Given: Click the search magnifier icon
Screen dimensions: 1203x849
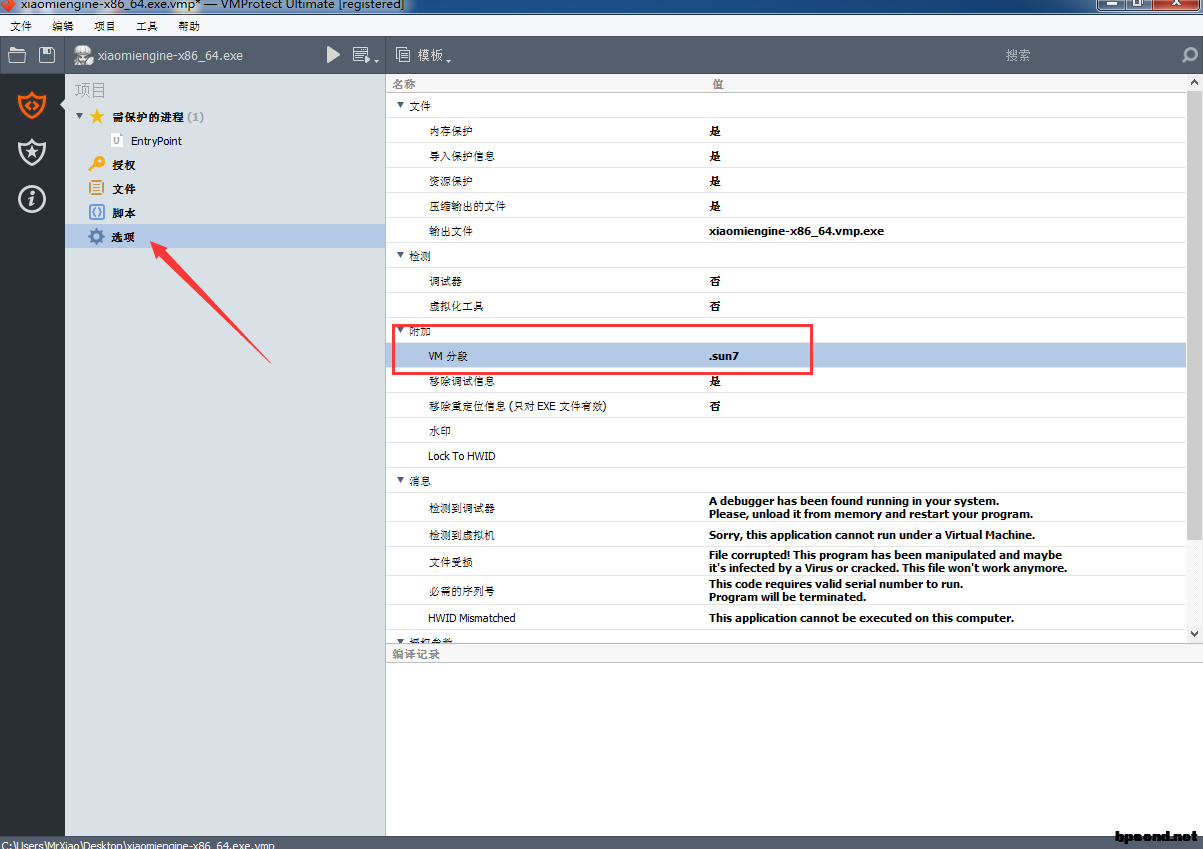Looking at the screenshot, I should coord(1190,56).
